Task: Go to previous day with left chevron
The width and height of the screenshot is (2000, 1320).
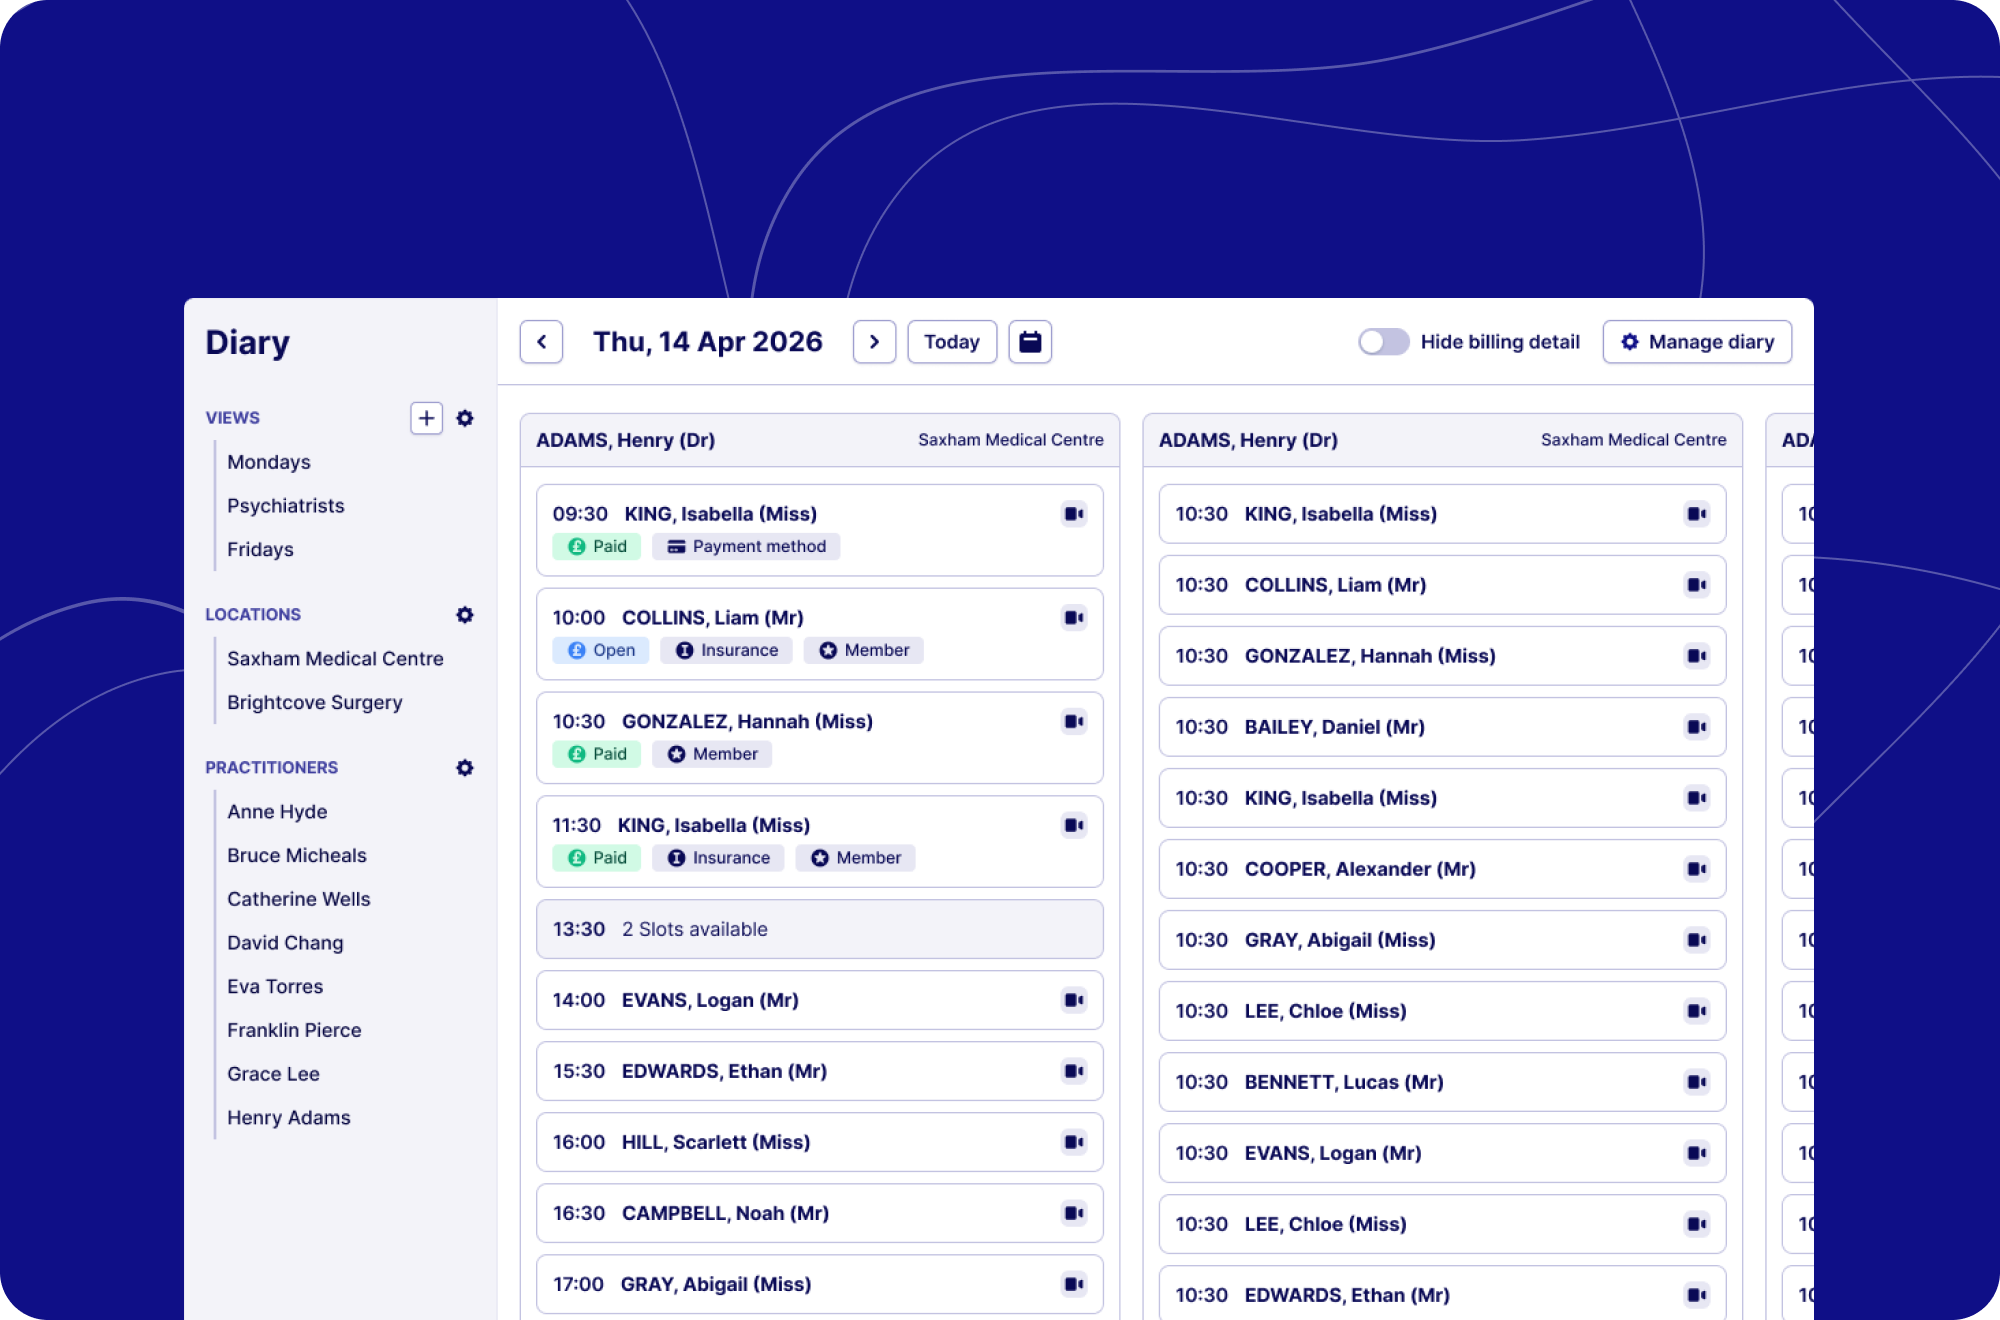Action: pos(542,342)
